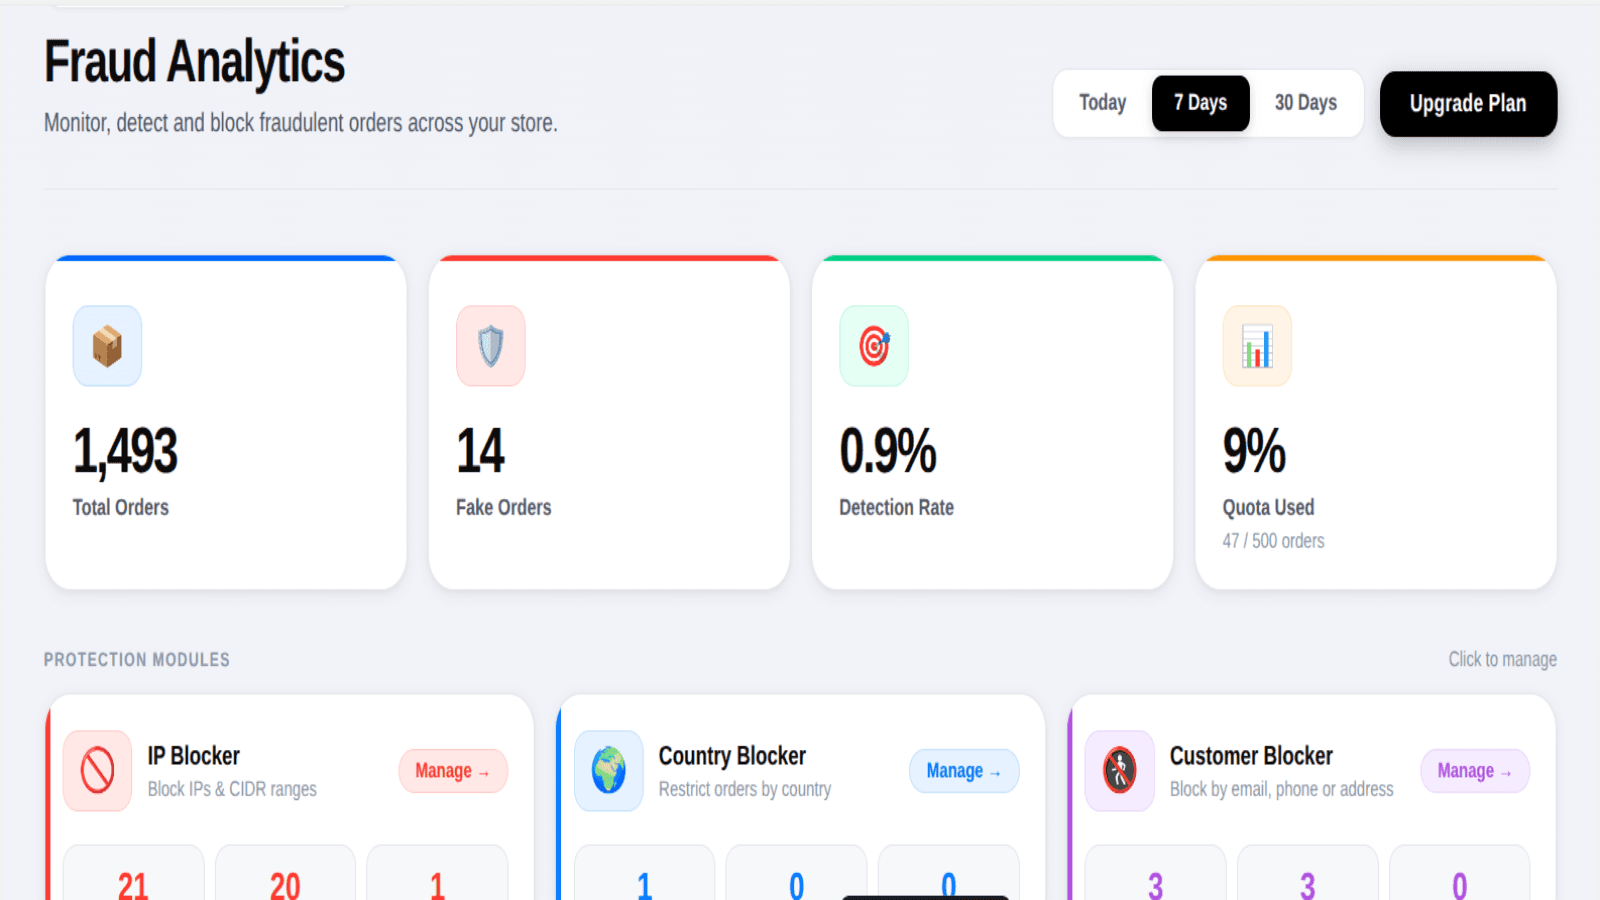Viewport: 1600px width, 900px height.
Task: Click the 'Fake Orders' label
Action: (x=504, y=507)
